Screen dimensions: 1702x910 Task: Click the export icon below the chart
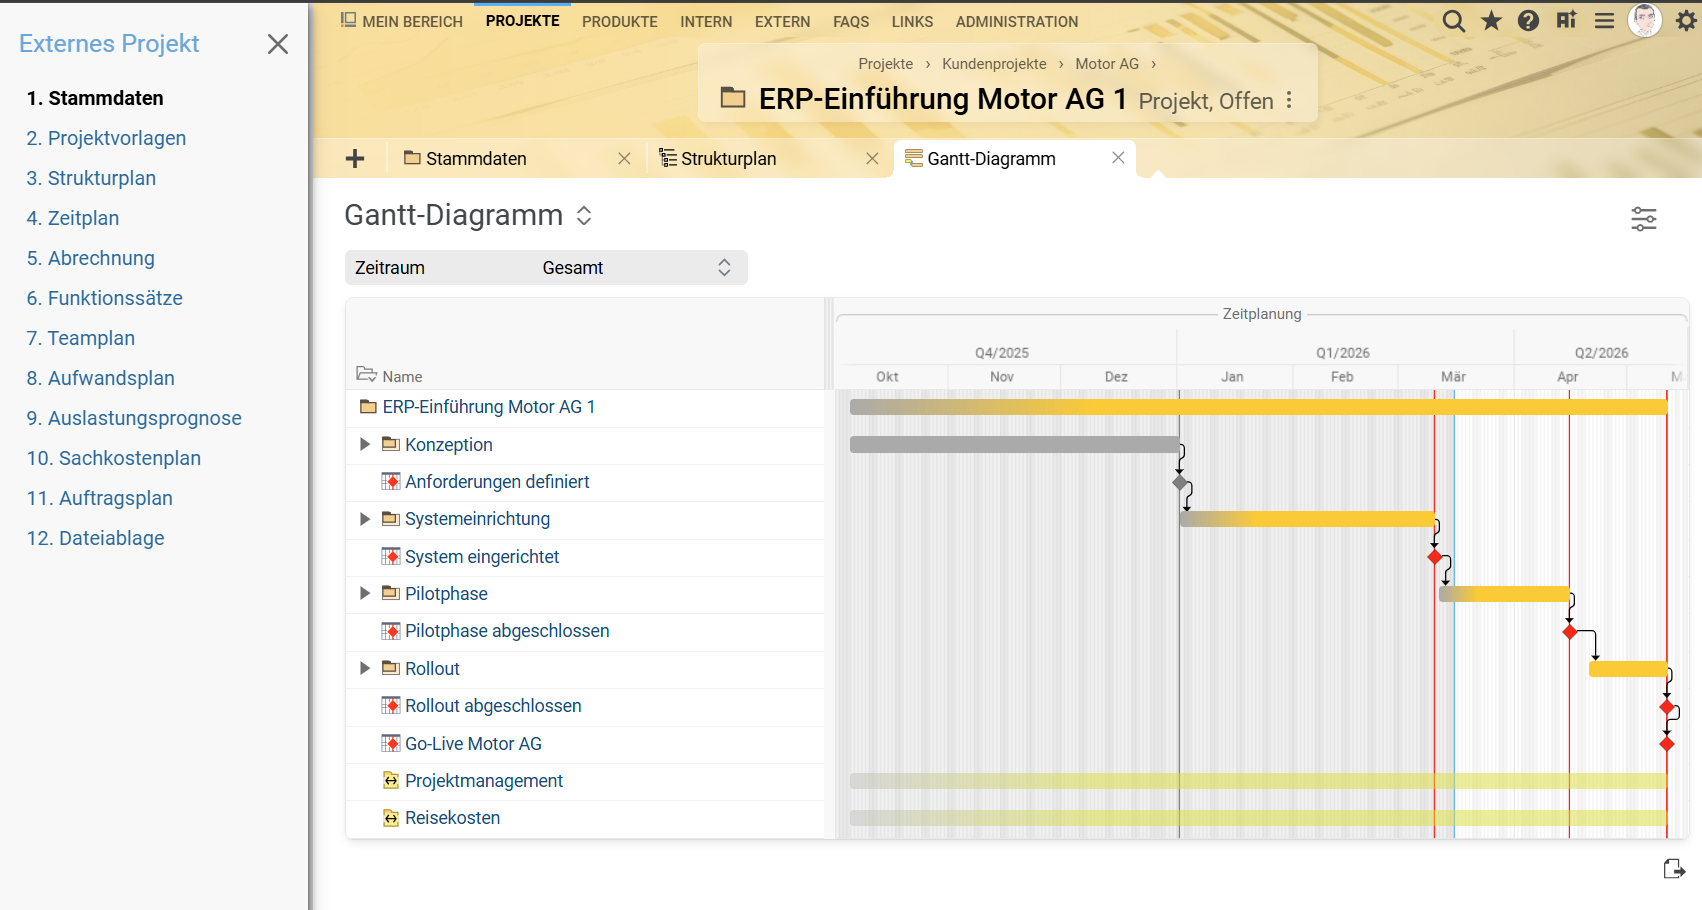pyautogui.click(x=1674, y=868)
